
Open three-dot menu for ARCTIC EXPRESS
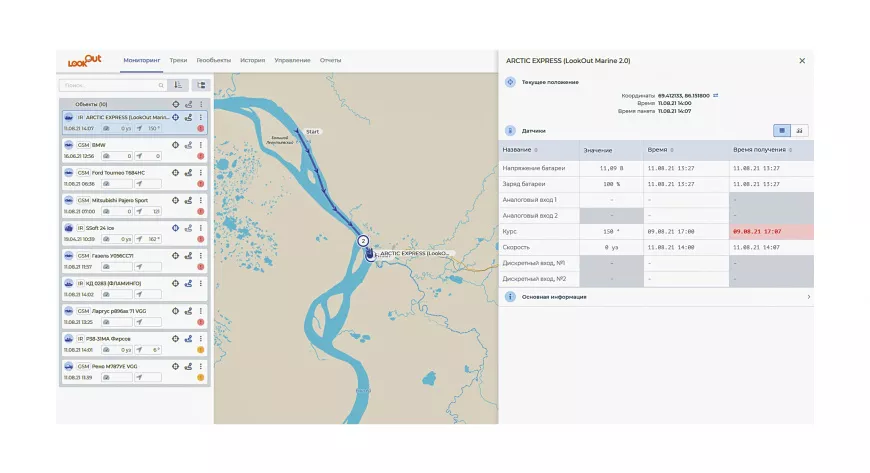[201, 118]
